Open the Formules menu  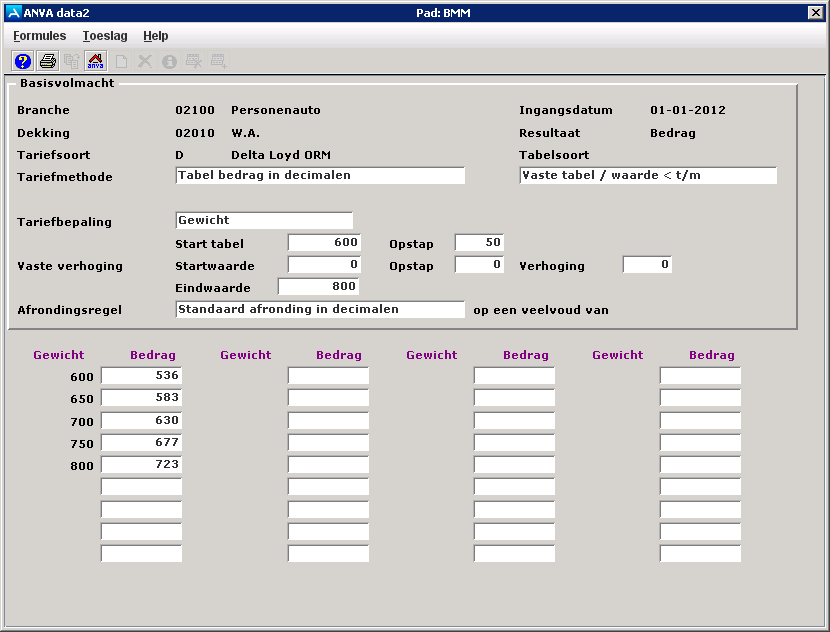tap(39, 36)
